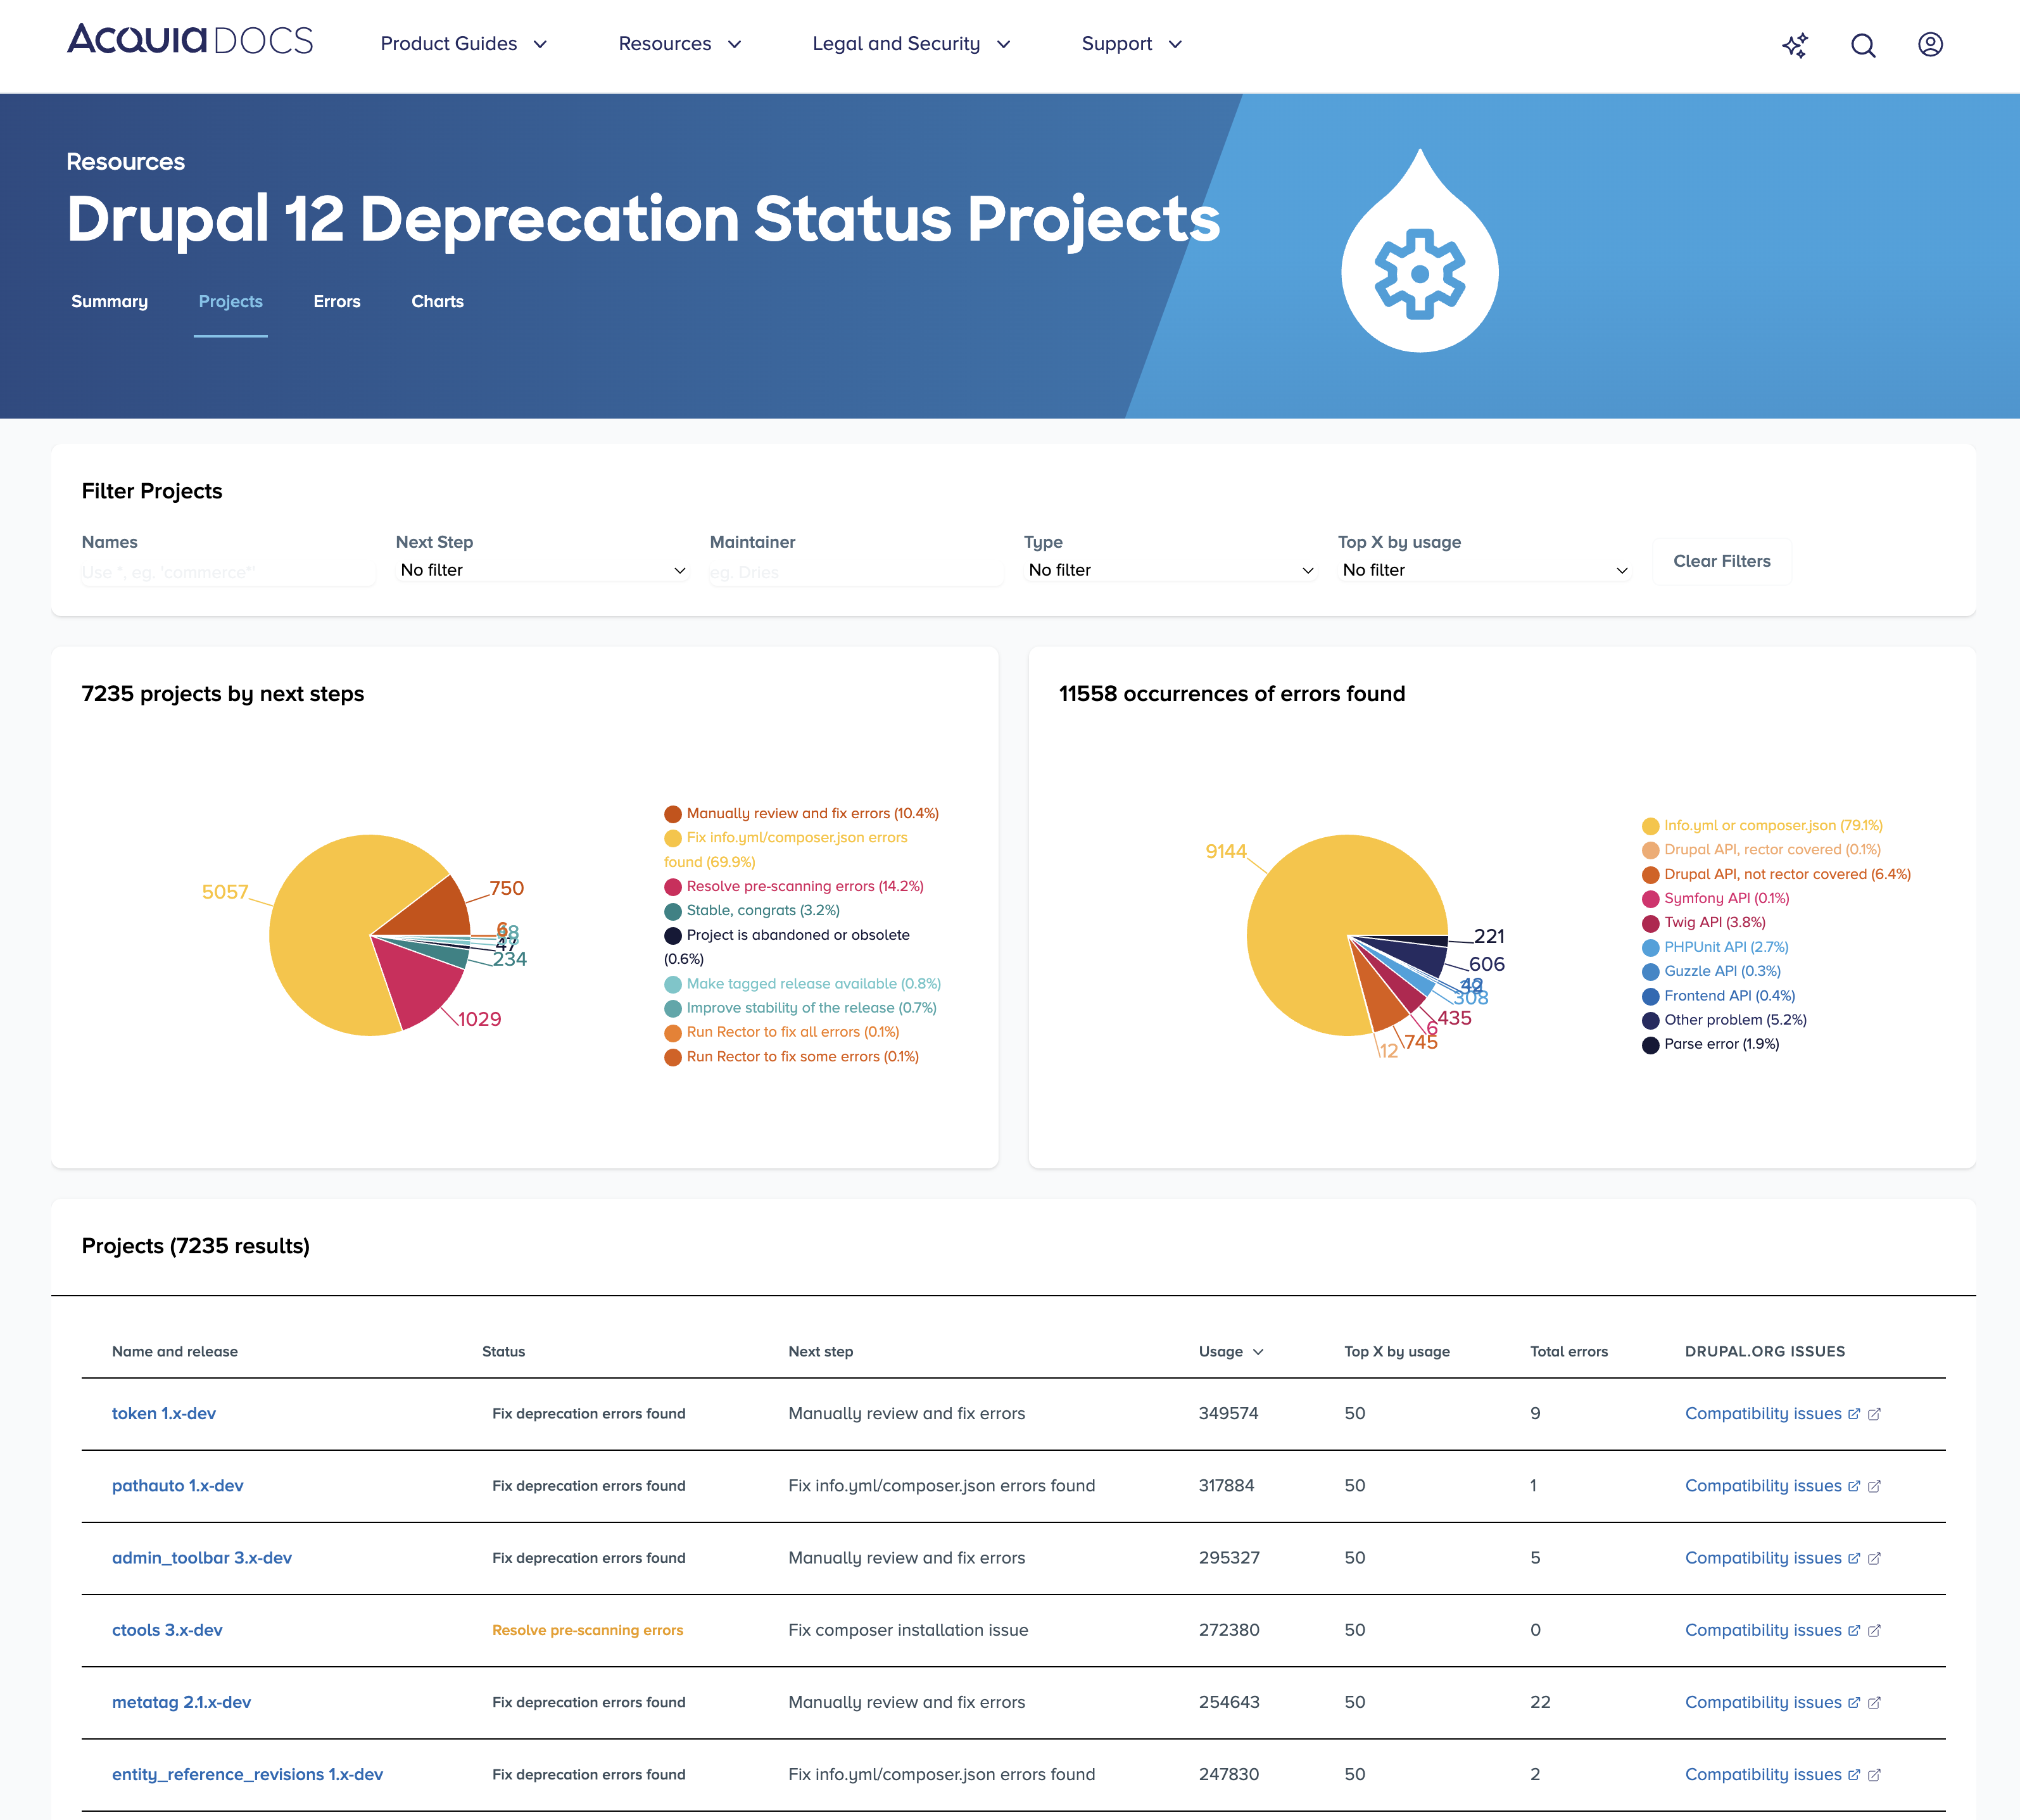This screenshot has width=2020, height=1820.
Task: Click the Names filter input field
Action: pos(228,572)
